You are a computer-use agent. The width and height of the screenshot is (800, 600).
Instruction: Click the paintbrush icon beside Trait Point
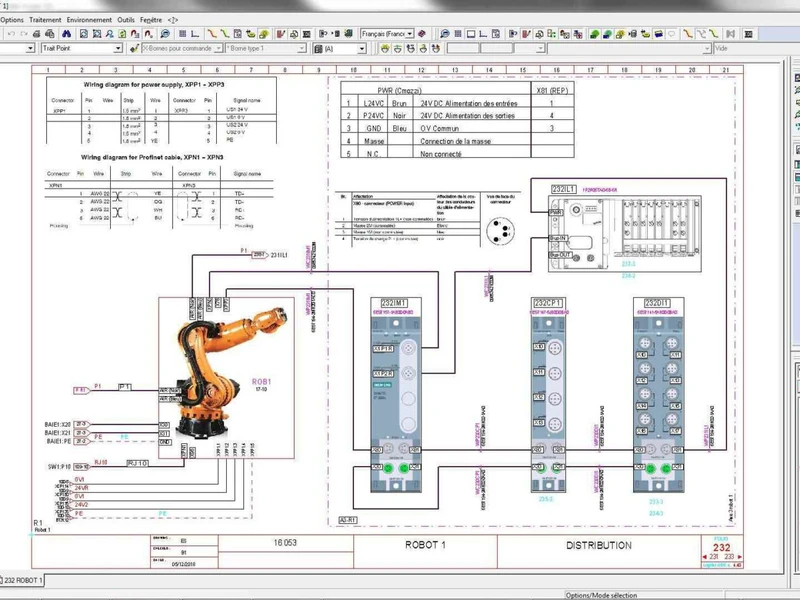[x=134, y=48]
